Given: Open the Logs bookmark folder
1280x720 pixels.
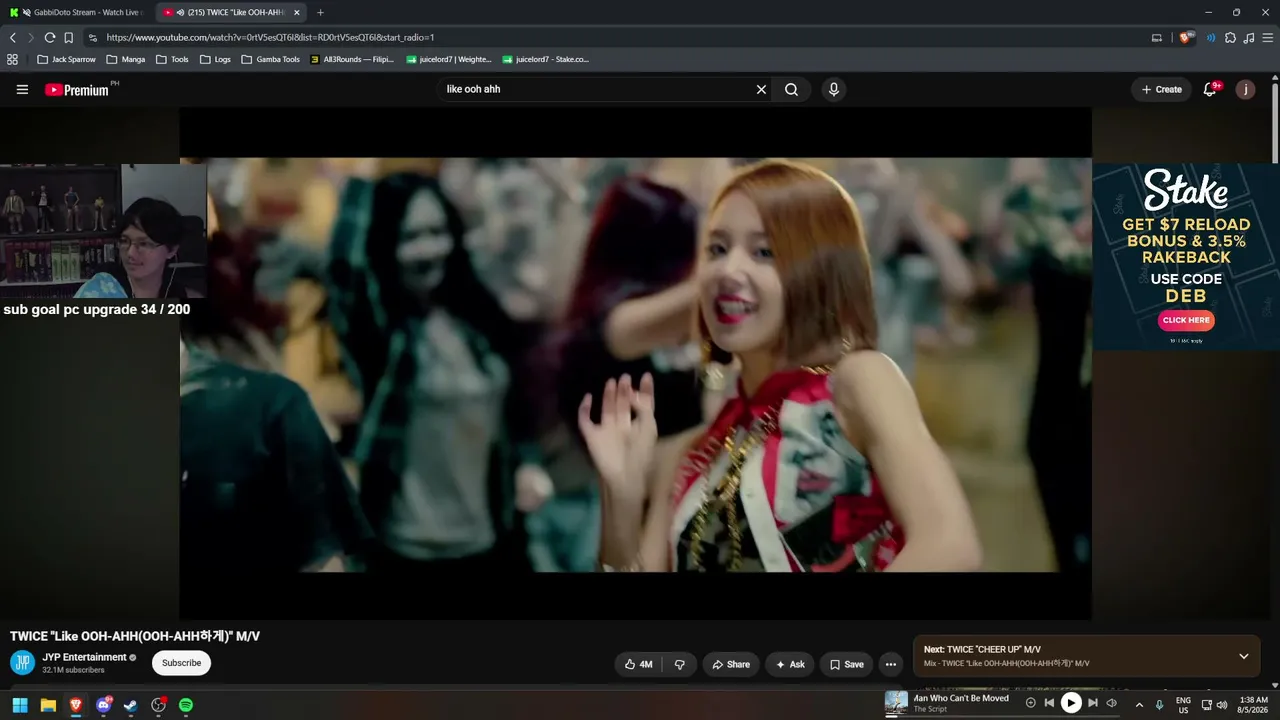Looking at the screenshot, I should [x=215, y=59].
